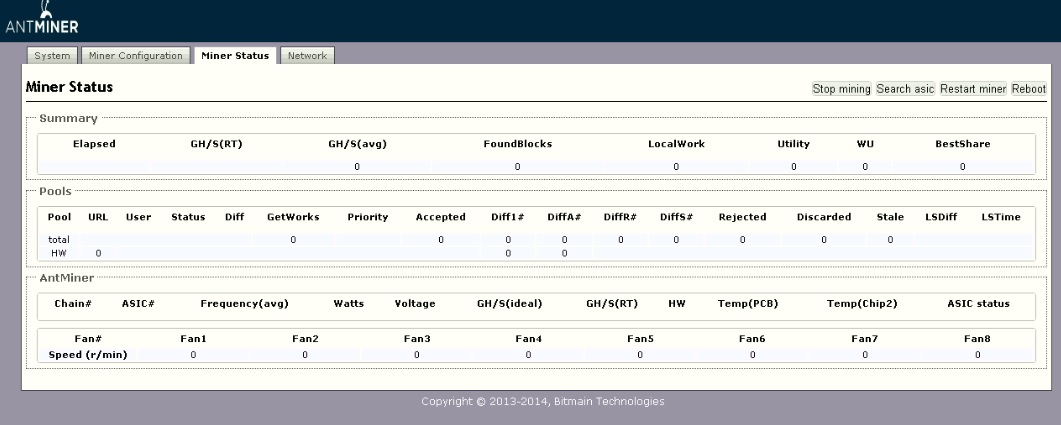Click the Stop mining button
This screenshot has height=425, width=1061.
841,89
